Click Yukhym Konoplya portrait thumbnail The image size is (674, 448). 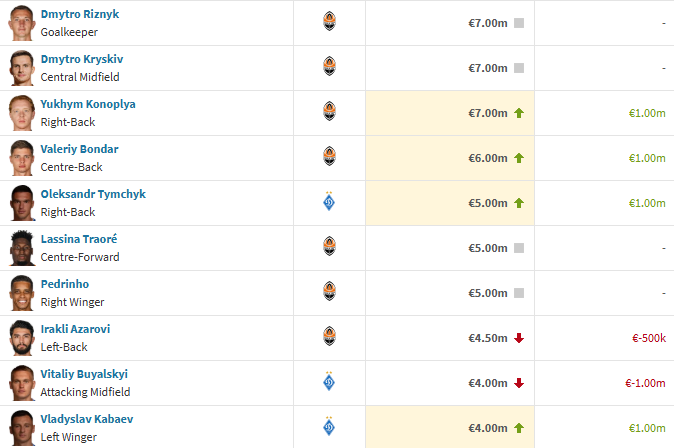click(21, 113)
